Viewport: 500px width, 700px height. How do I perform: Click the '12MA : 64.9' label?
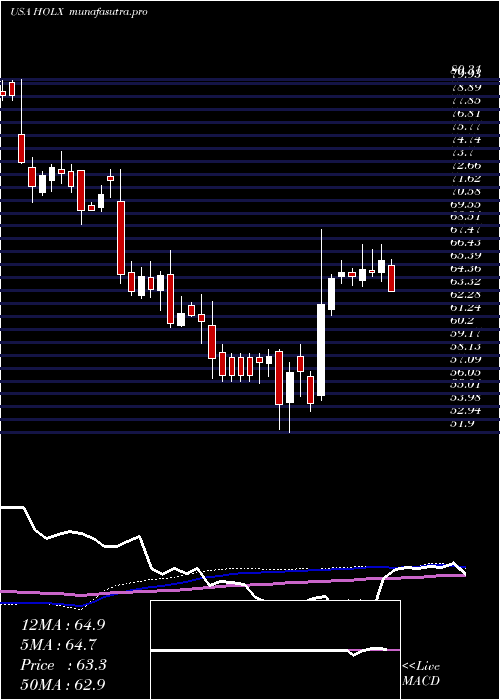[x=63, y=625]
